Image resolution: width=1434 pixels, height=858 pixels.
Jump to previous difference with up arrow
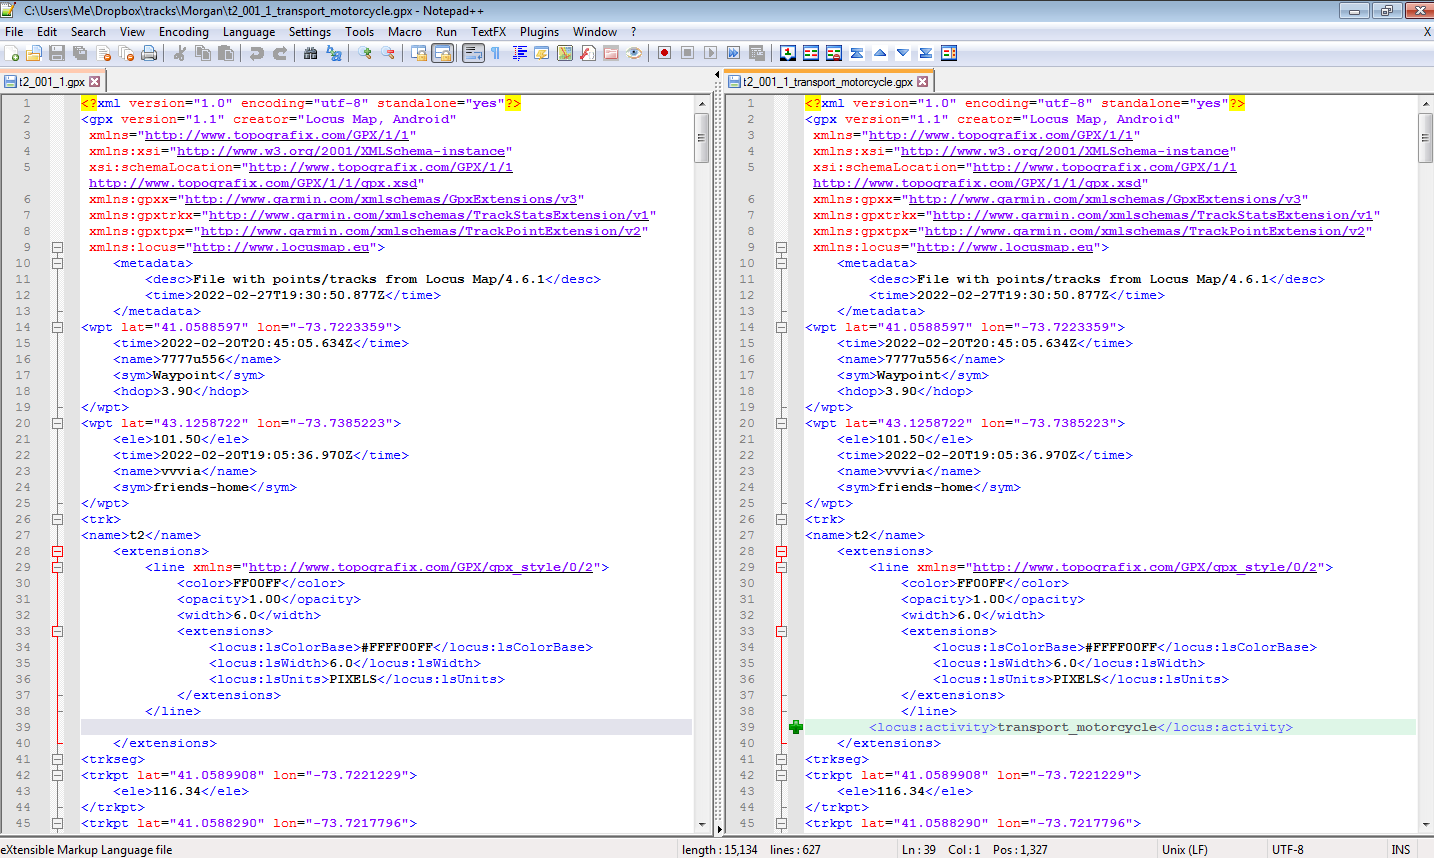pos(880,53)
